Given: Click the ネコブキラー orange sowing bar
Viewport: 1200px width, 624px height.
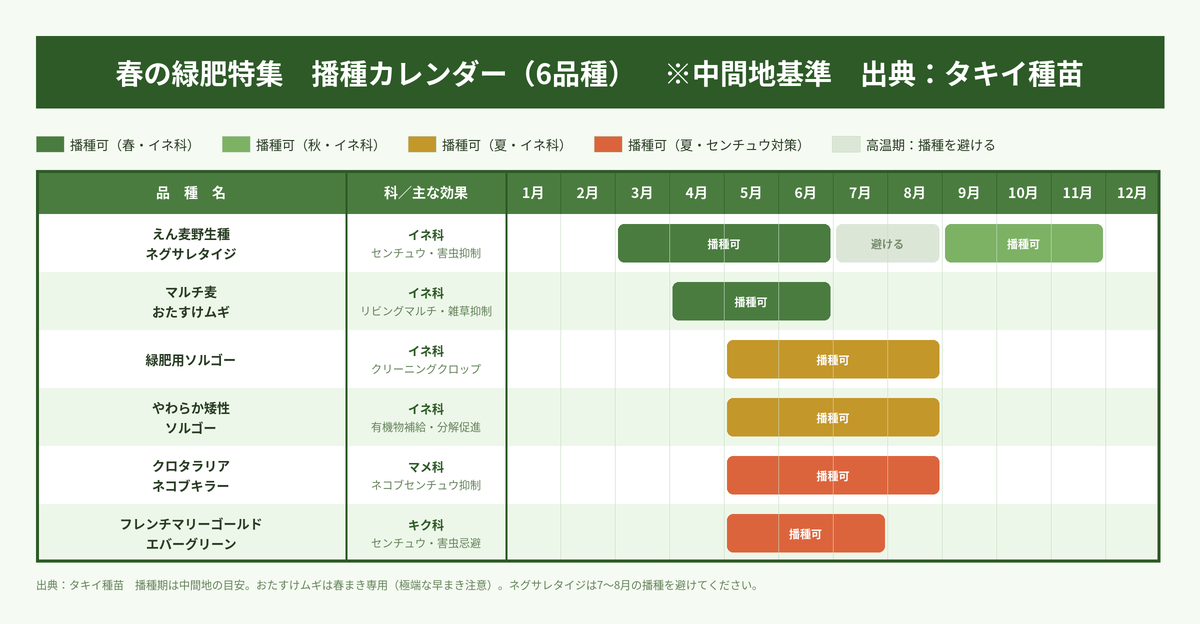Looking at the screenshot, I should [x=833, y=476].
